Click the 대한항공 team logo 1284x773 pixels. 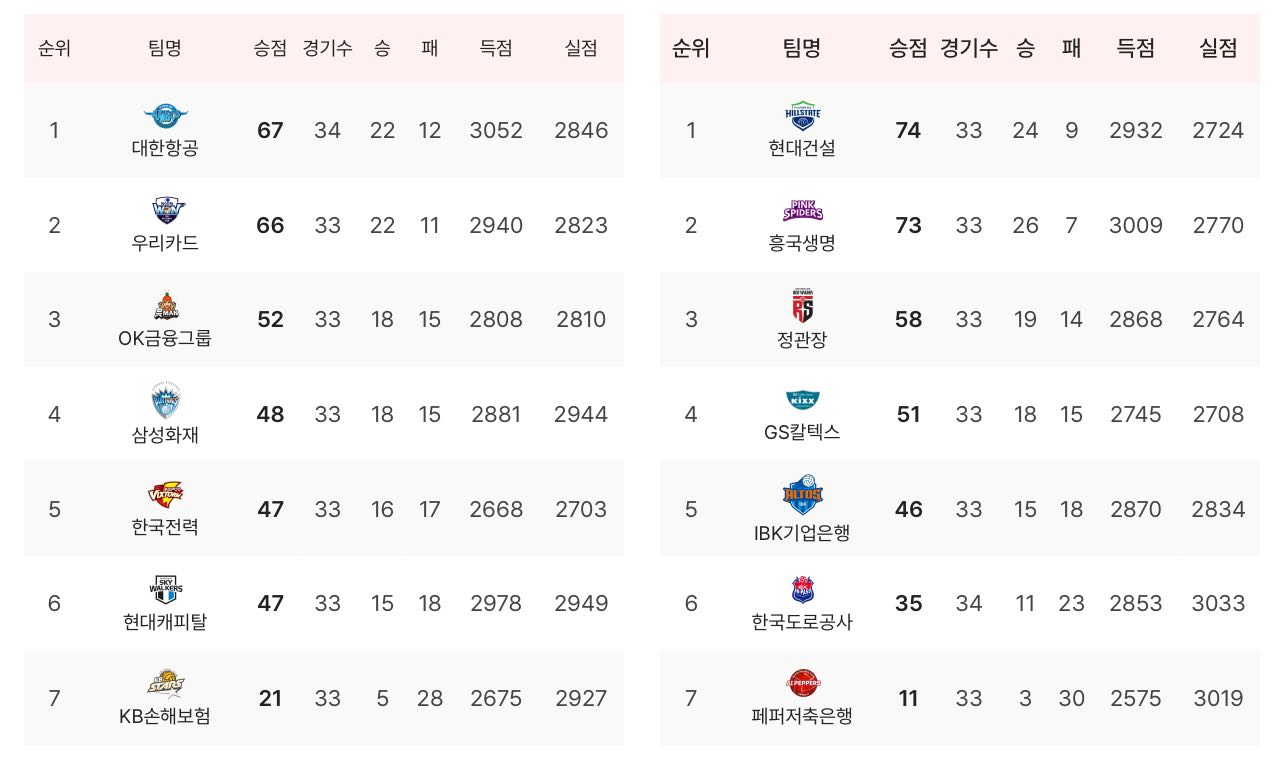pyautogui.click(x=165, y=116)
